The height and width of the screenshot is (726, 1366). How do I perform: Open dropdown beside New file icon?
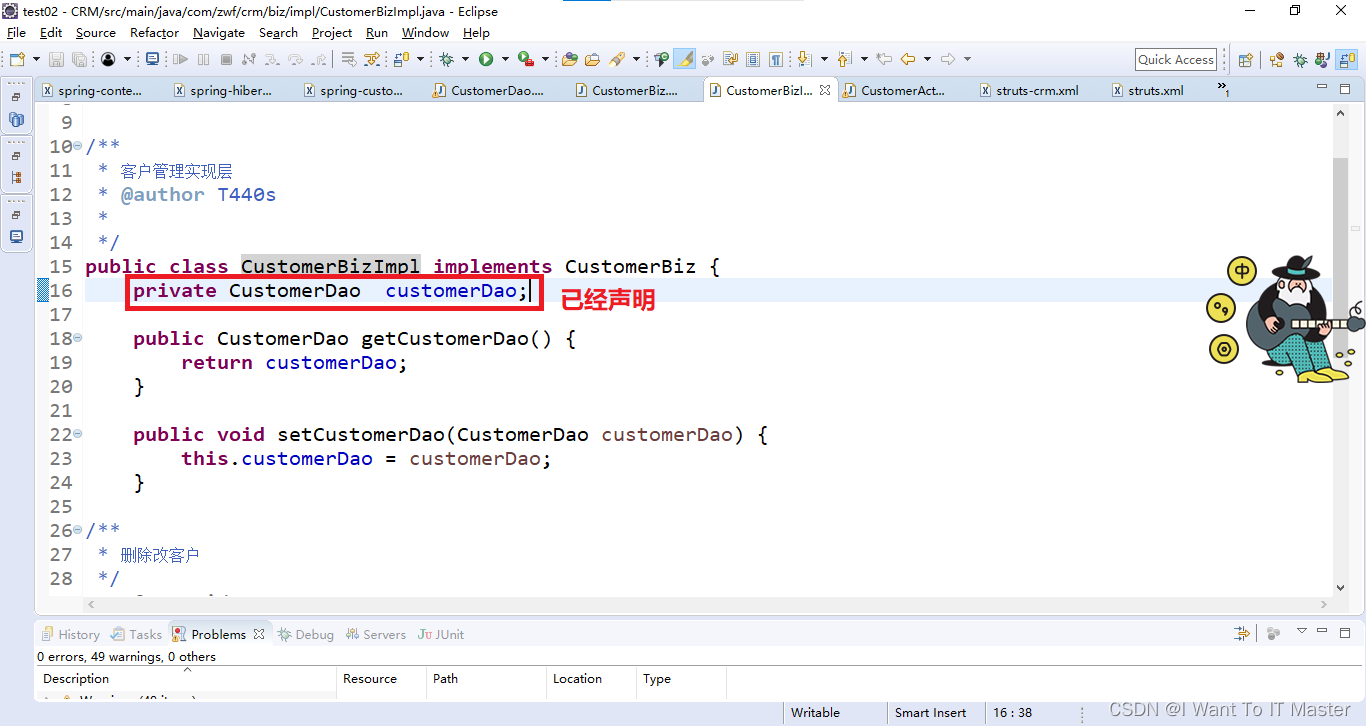(37, 59)
